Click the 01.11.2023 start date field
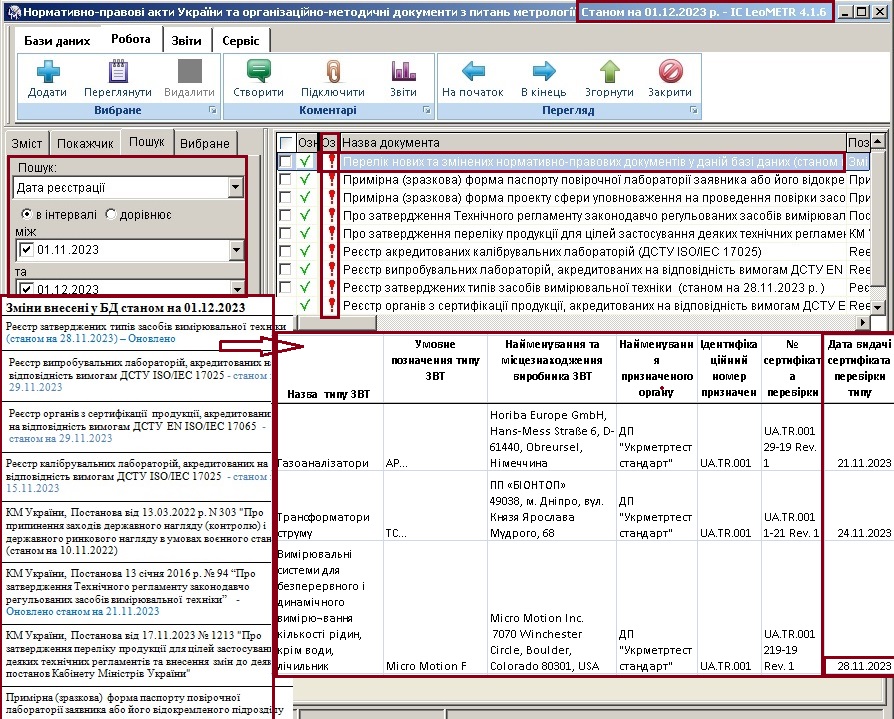The height and width of the screenshot is (719, 894). [131, 250]
